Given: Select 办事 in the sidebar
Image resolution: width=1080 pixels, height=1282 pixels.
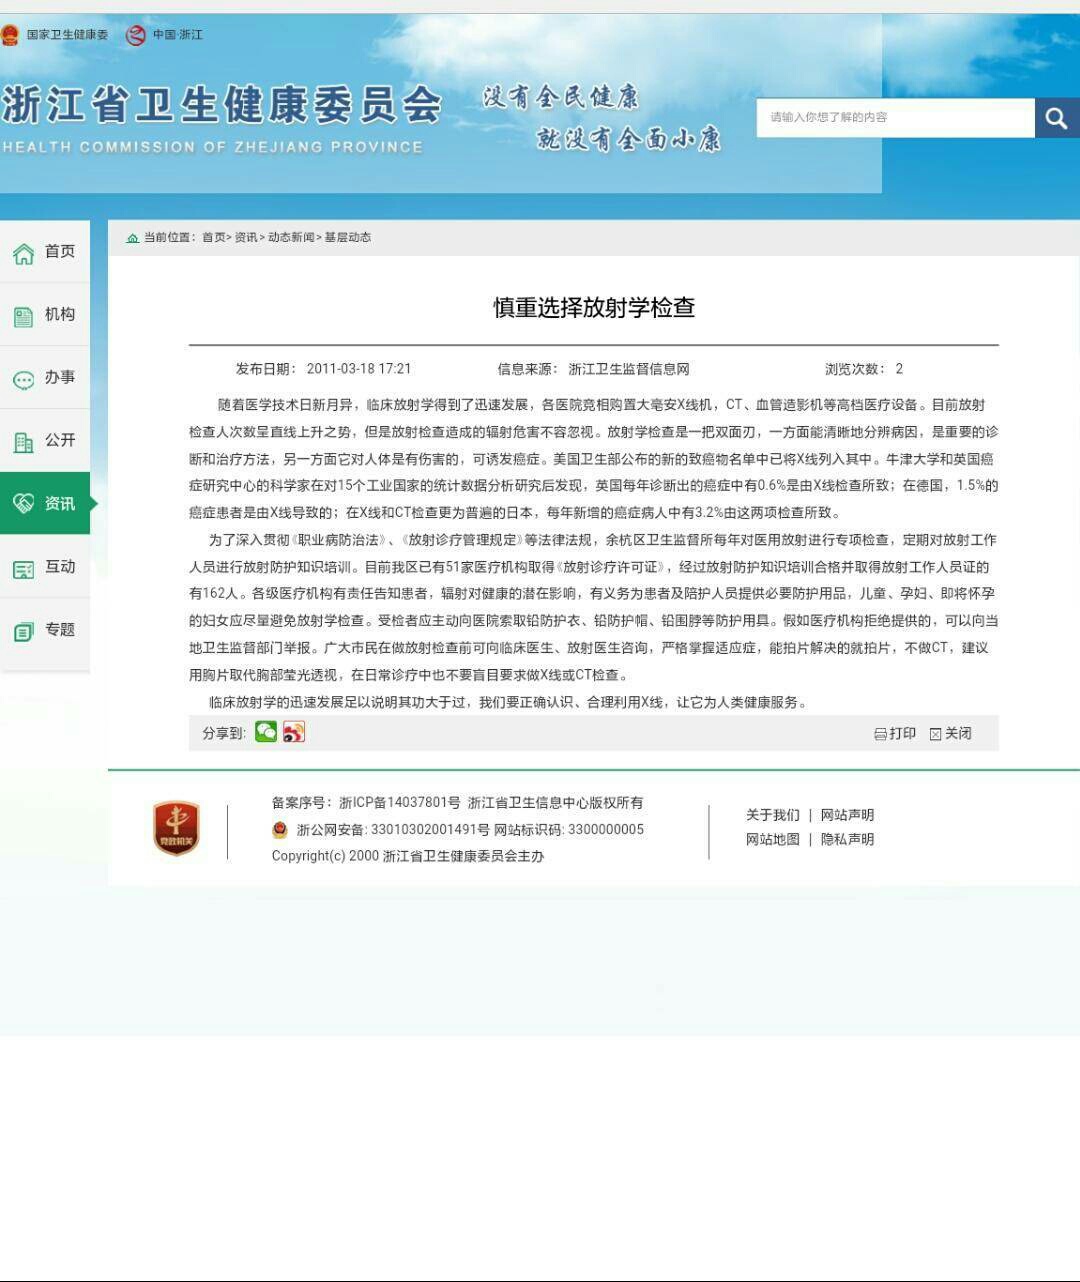Looking at the screenshot, I should [45, 378].
